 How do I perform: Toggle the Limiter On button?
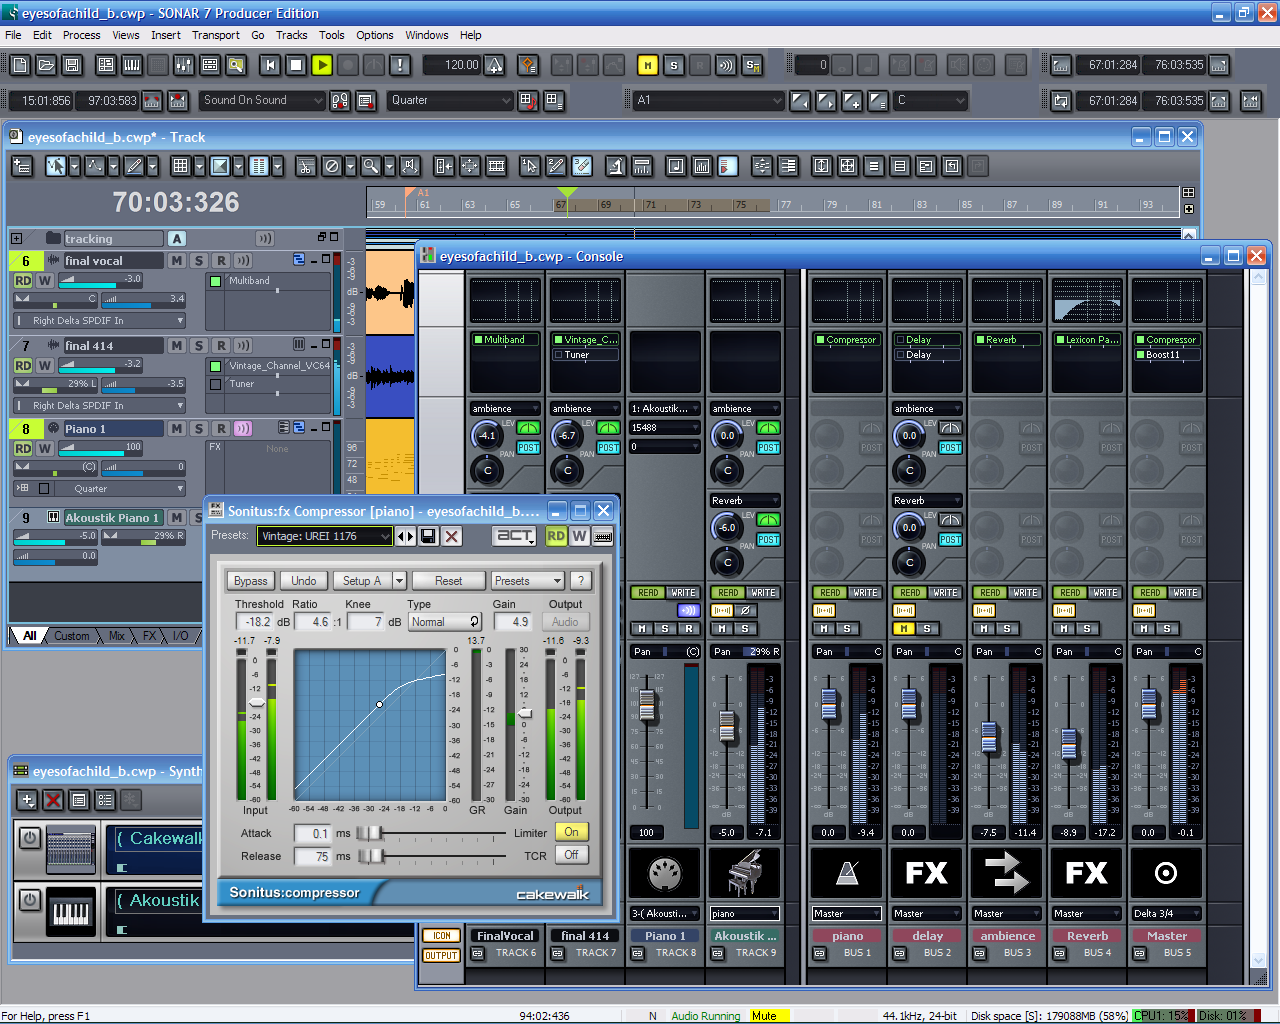pos(571,832)
